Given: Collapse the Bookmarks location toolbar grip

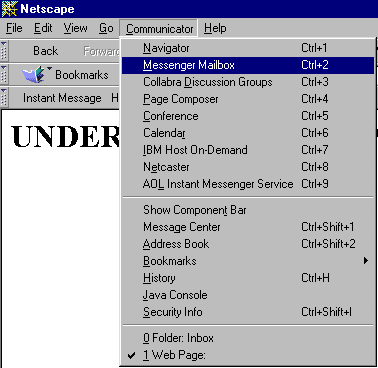Looking at the screenshot, I should tap(4, 74).
